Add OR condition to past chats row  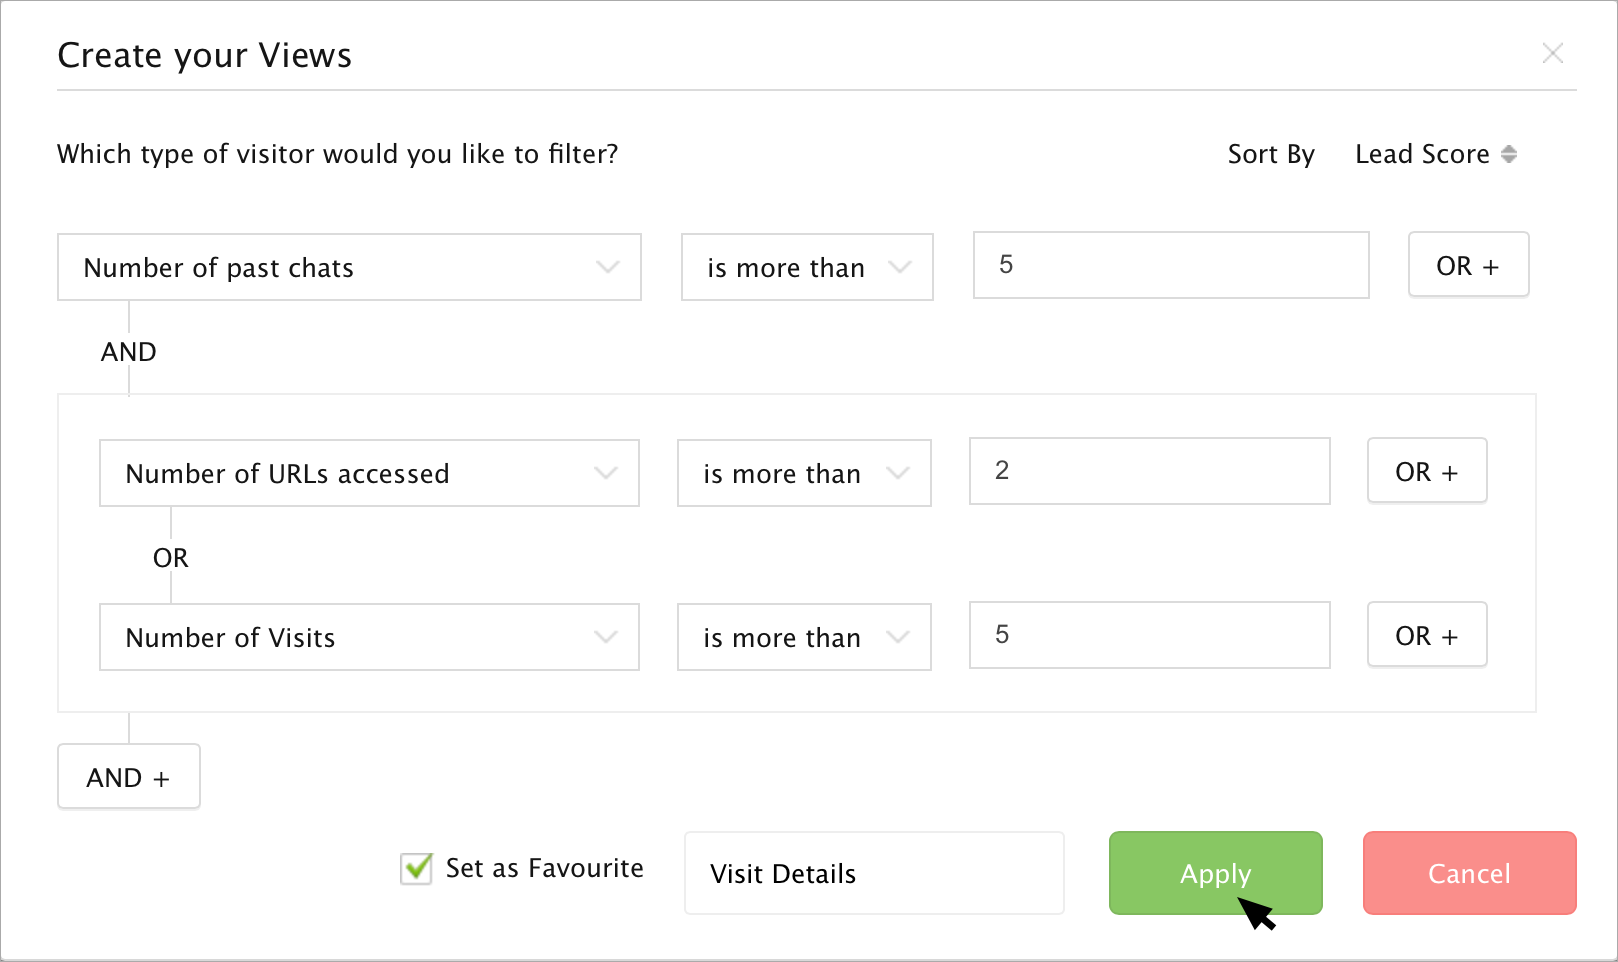[1467, 265]
